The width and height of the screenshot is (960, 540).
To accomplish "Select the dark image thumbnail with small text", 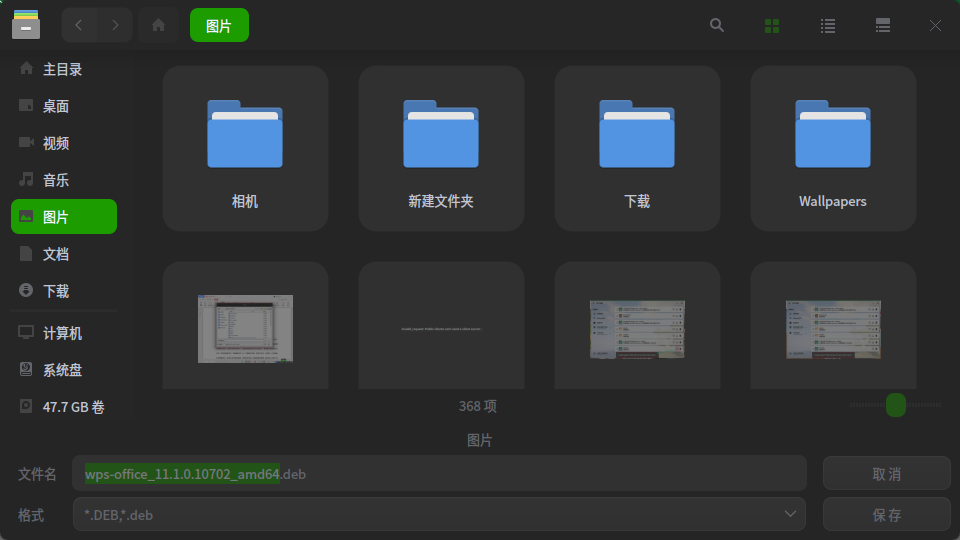I will 441,328.
